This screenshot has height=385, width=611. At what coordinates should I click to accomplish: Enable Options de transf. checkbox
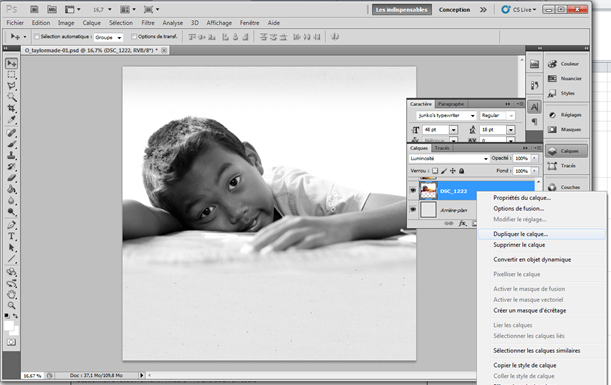134,37
